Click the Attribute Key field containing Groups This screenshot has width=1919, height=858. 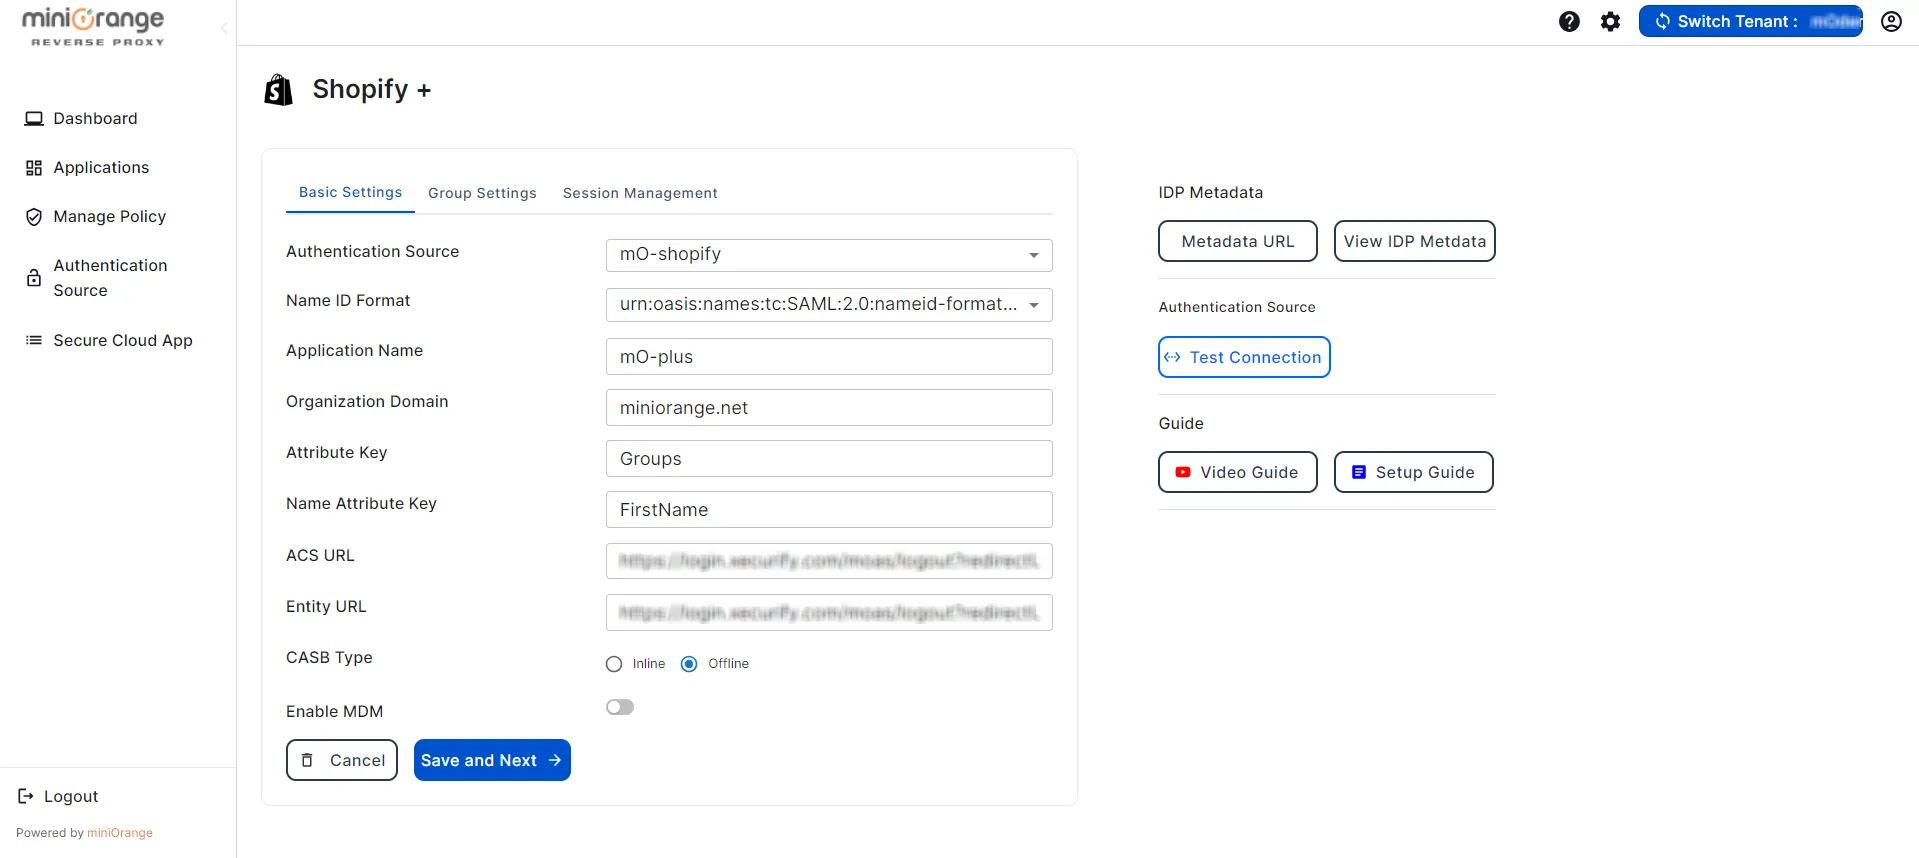(x=829, y=459)
